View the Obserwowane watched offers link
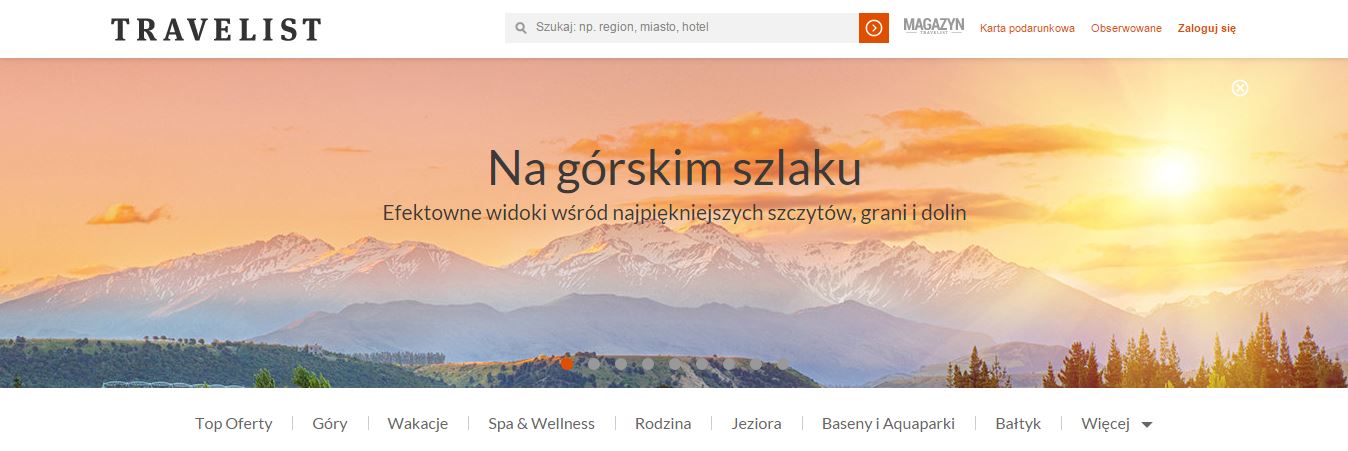The width and height of the screenshot is (1348, 451). coord(1126,28)
